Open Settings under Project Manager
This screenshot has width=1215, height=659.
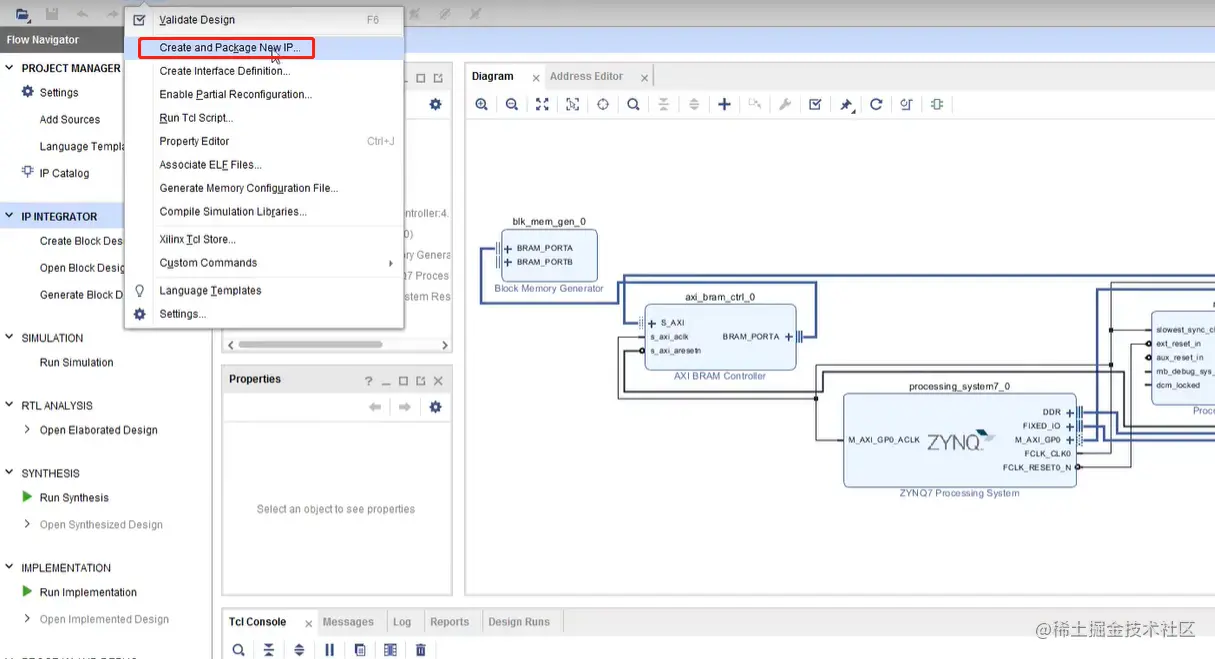tap(59, 92)
